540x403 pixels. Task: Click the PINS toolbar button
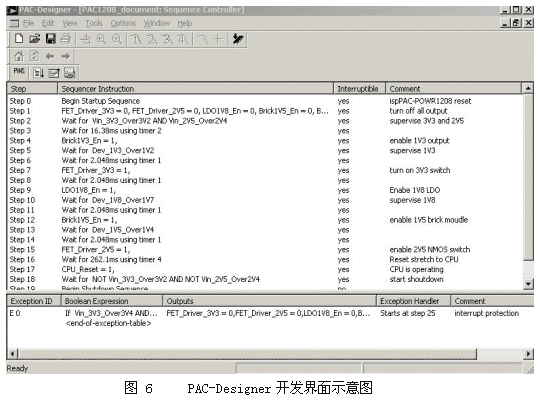coord(19,71)
